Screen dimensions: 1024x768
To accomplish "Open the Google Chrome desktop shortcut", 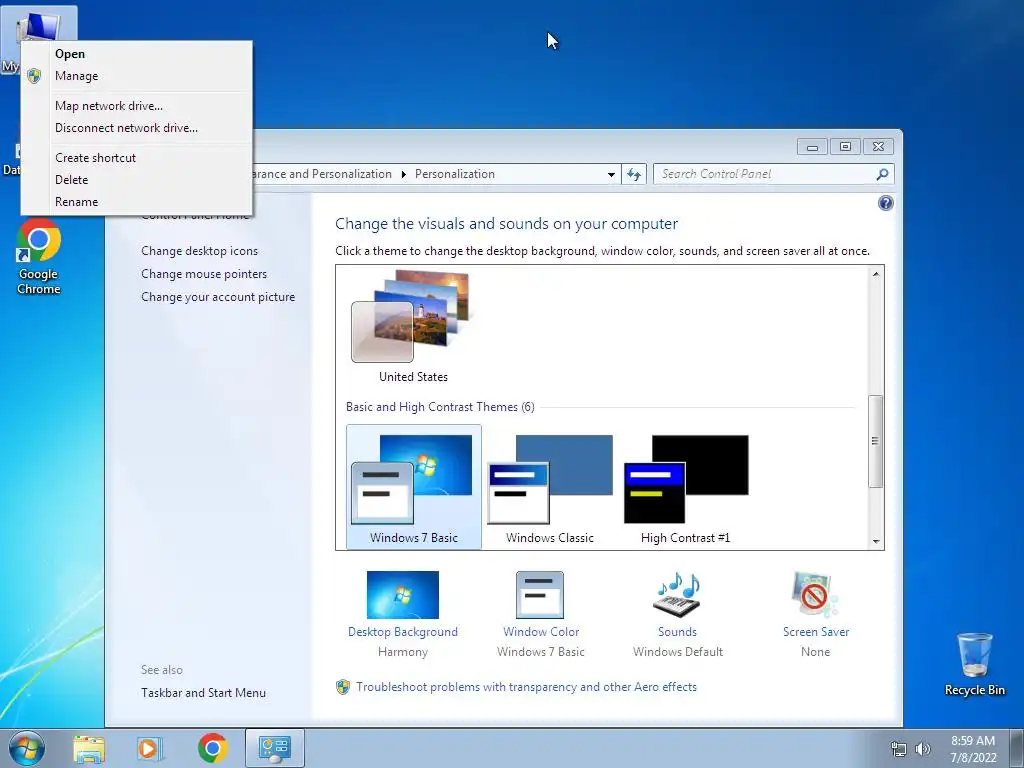I will click(39, 257).
